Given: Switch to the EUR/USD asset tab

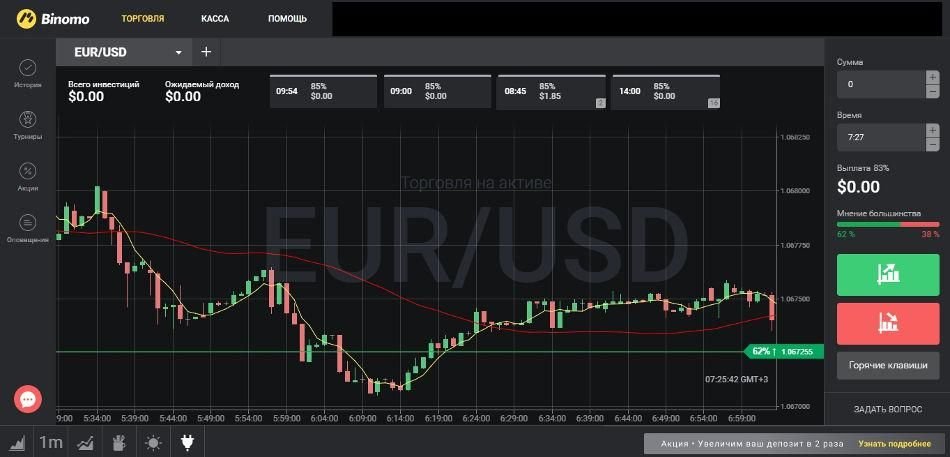Looking at the screenshot, I should (x=124, y=52).
